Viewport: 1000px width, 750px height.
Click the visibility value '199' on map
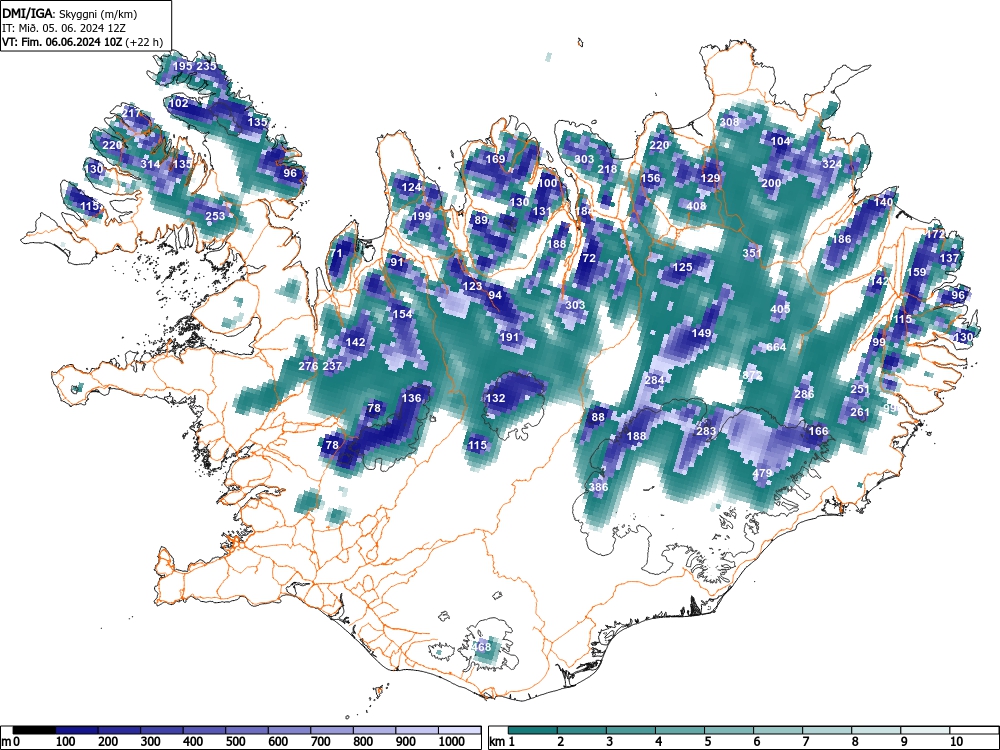click(421, 216)
